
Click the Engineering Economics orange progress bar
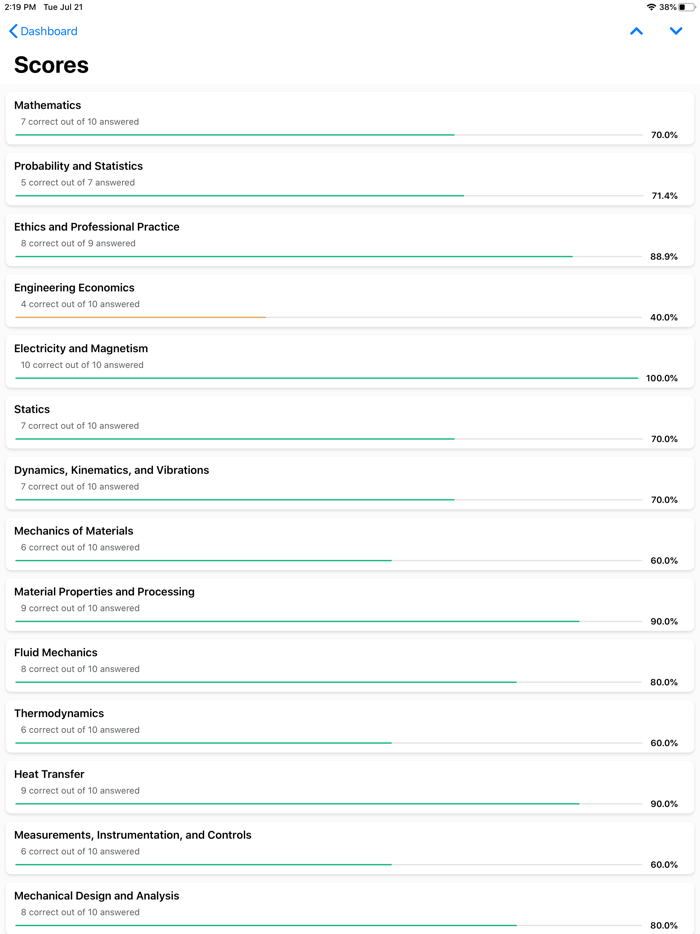tap(141, 318)
